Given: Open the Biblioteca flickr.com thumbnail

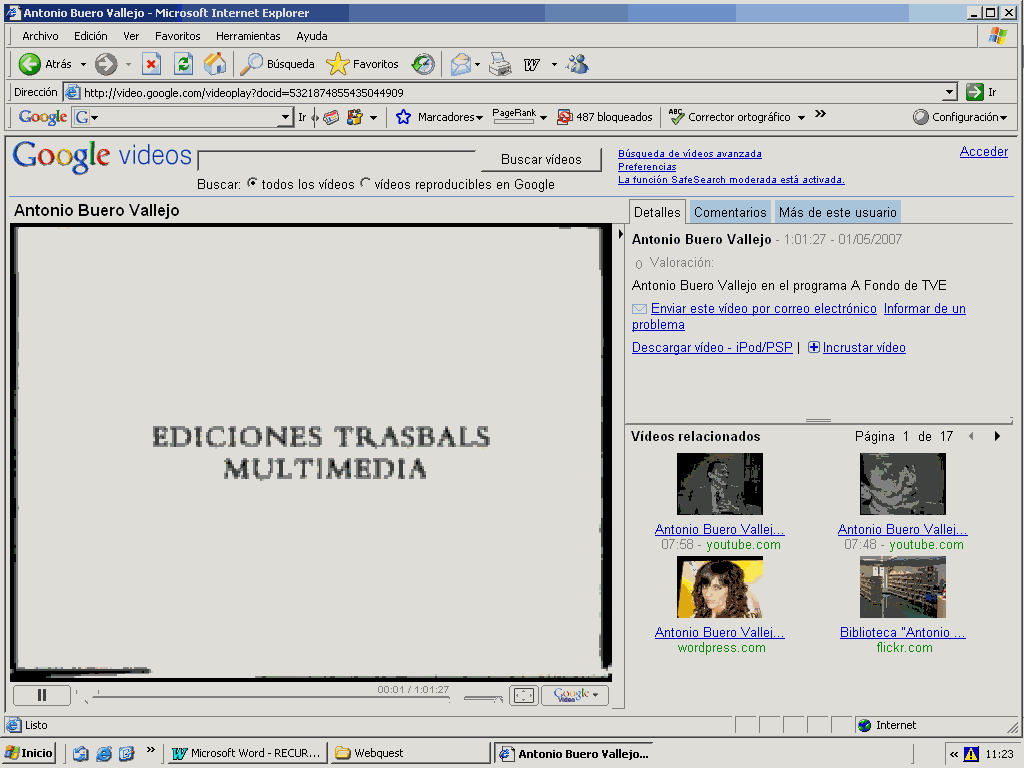Looking at the screenshot, I should click(x=903, y=587).
